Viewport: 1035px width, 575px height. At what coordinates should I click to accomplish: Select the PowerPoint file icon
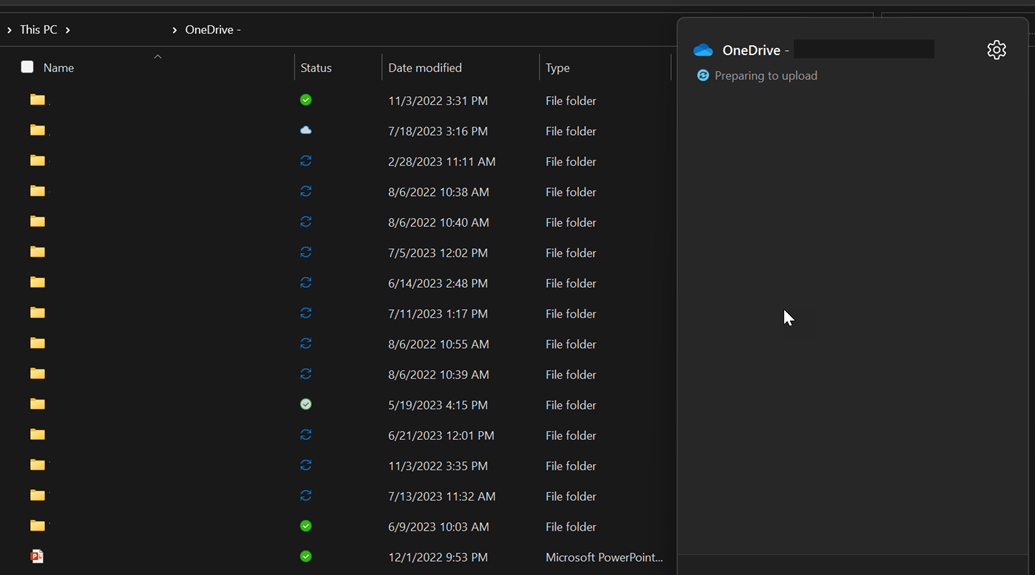(x=37, y=557)
